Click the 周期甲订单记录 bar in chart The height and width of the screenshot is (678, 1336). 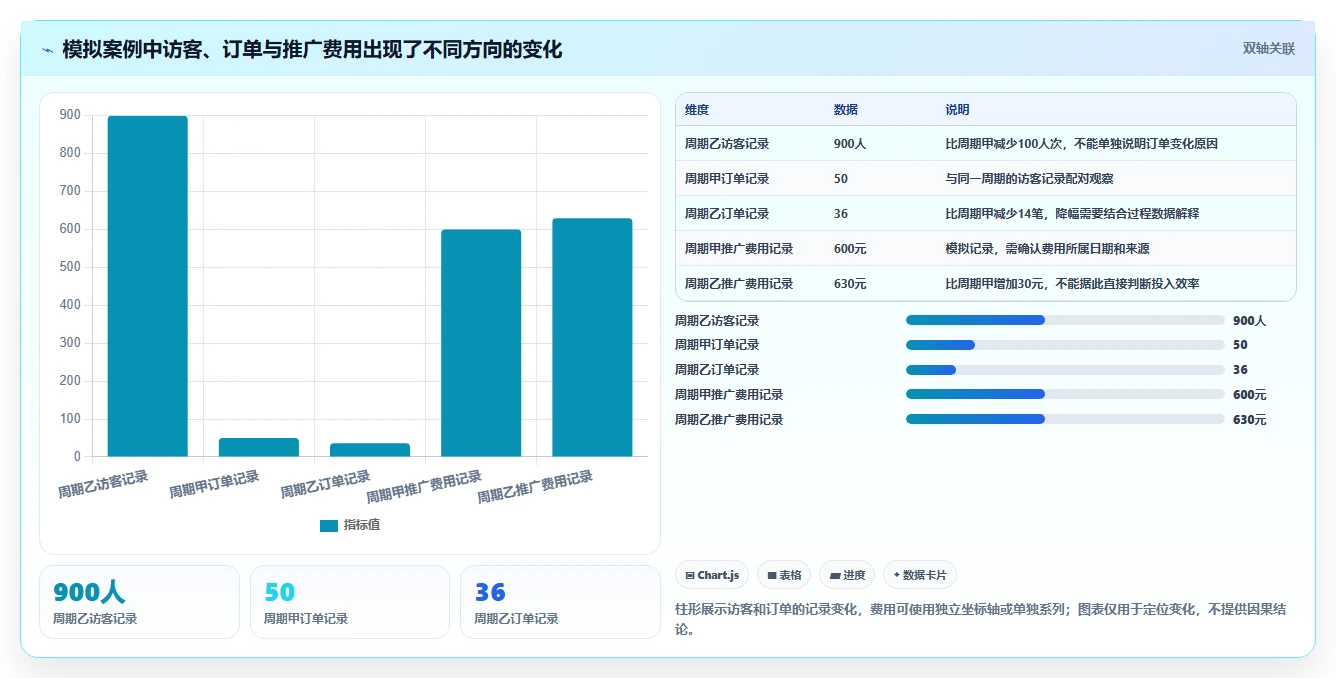click(259, 447)
